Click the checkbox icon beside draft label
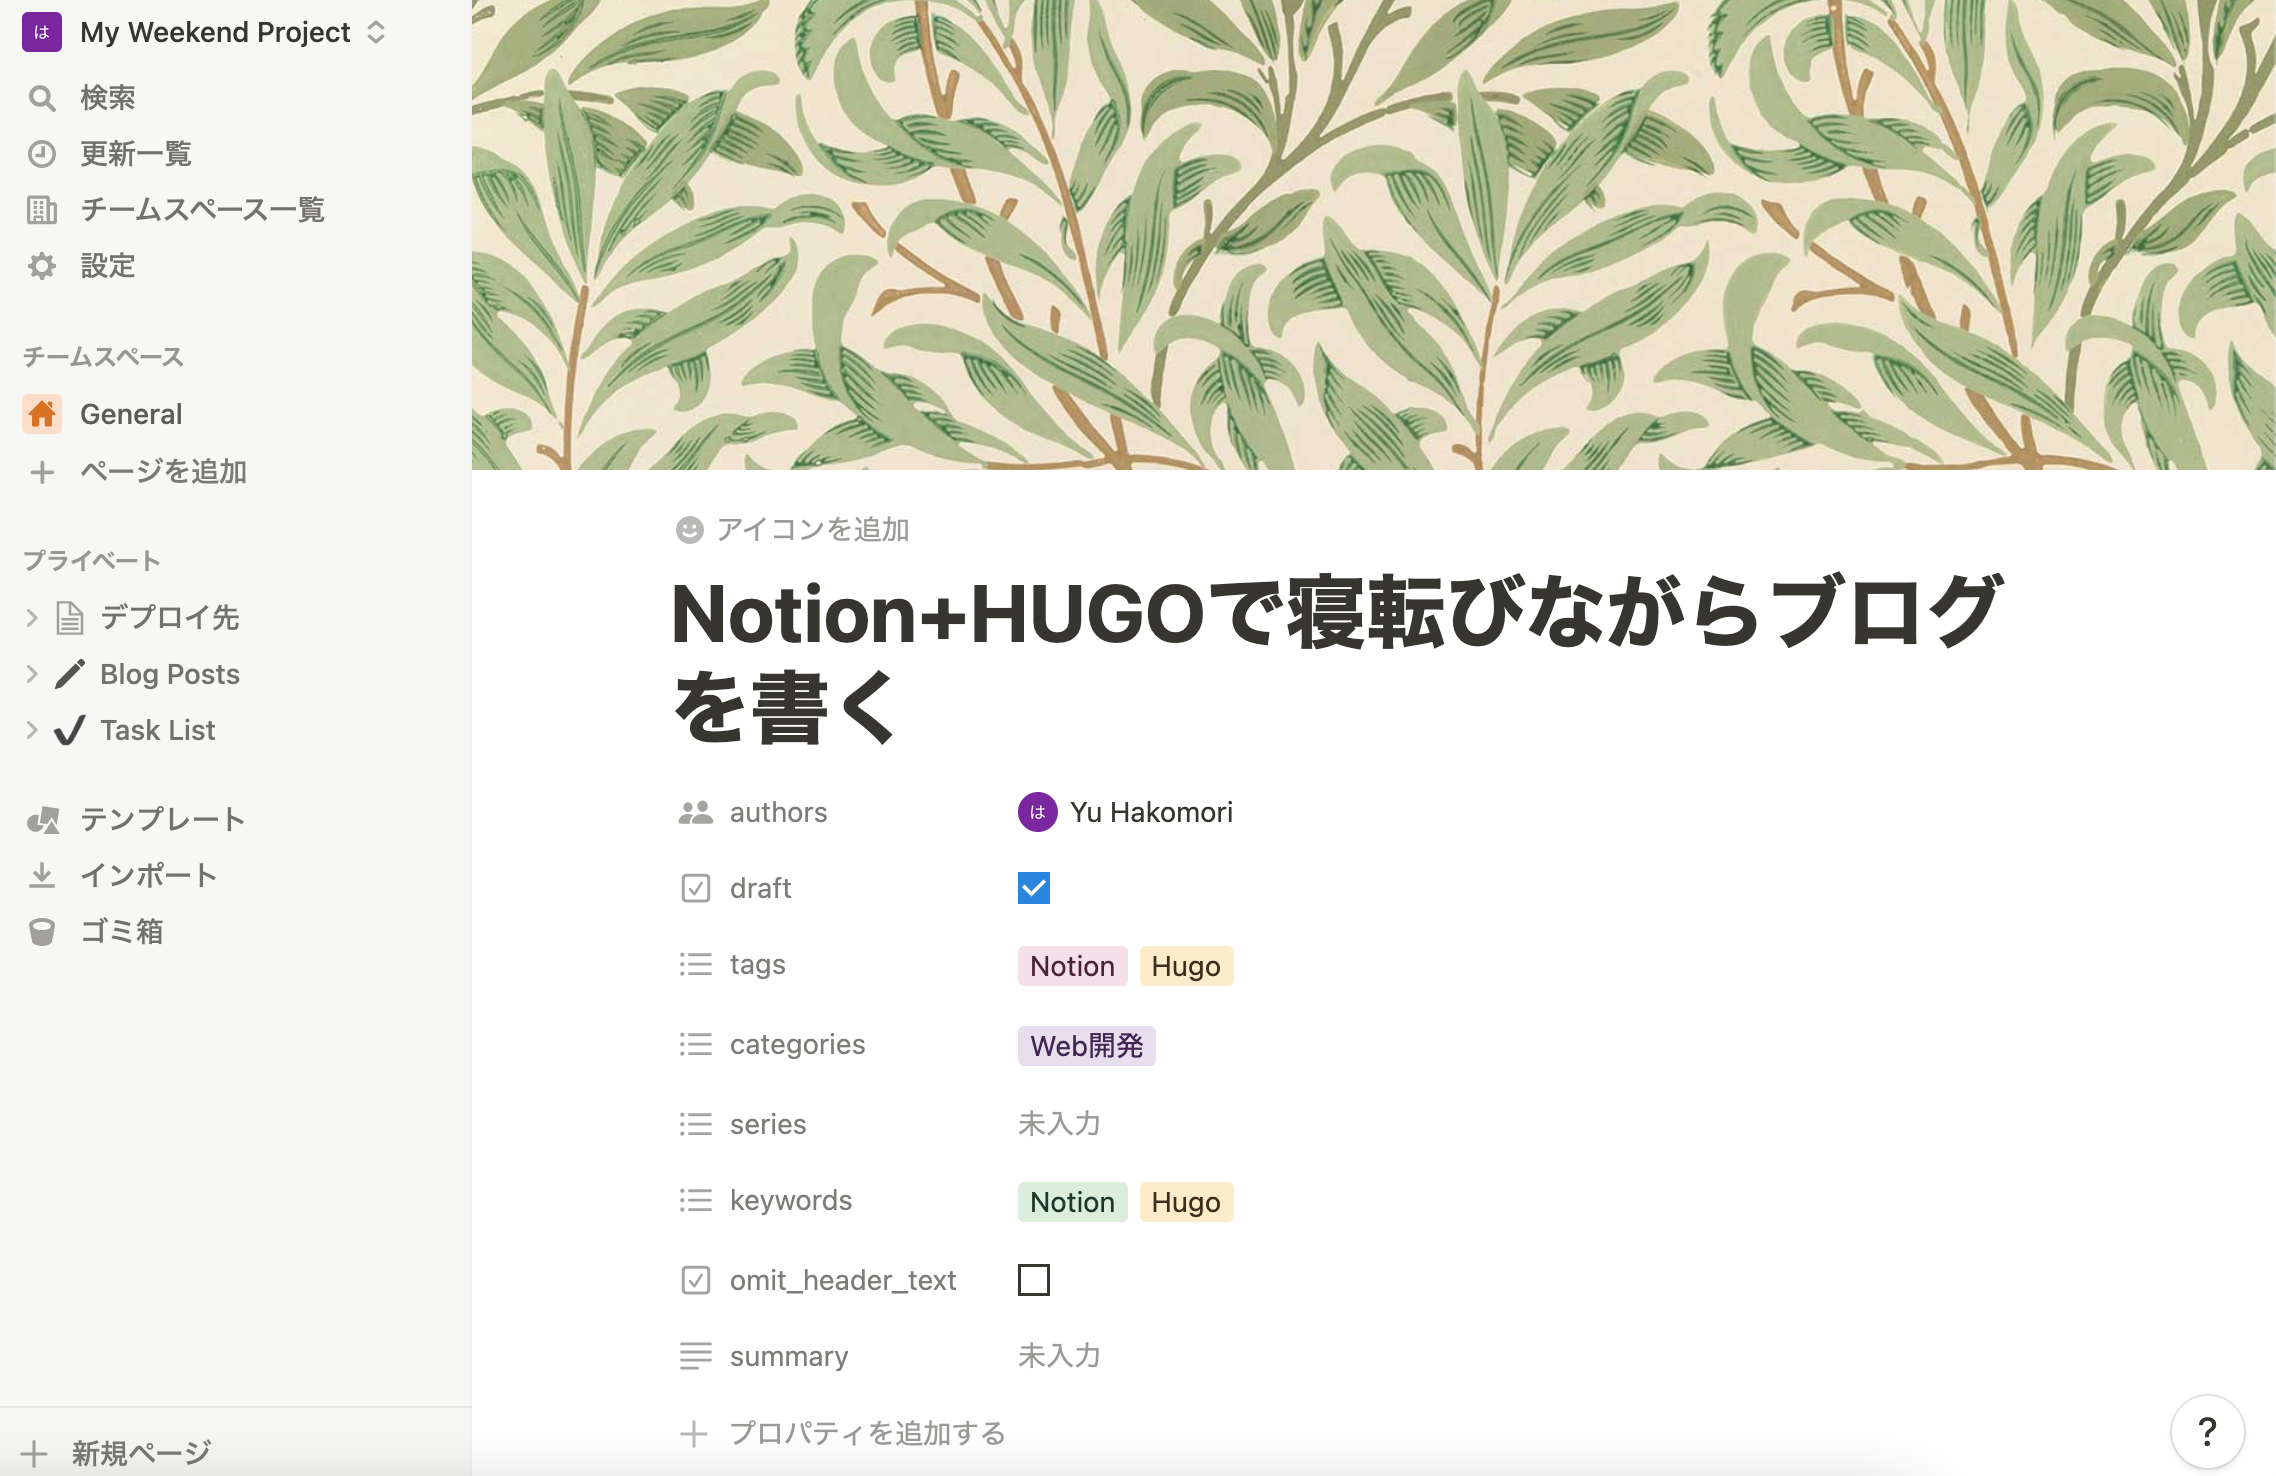The image size is (2276, 1476). (696, 888)
